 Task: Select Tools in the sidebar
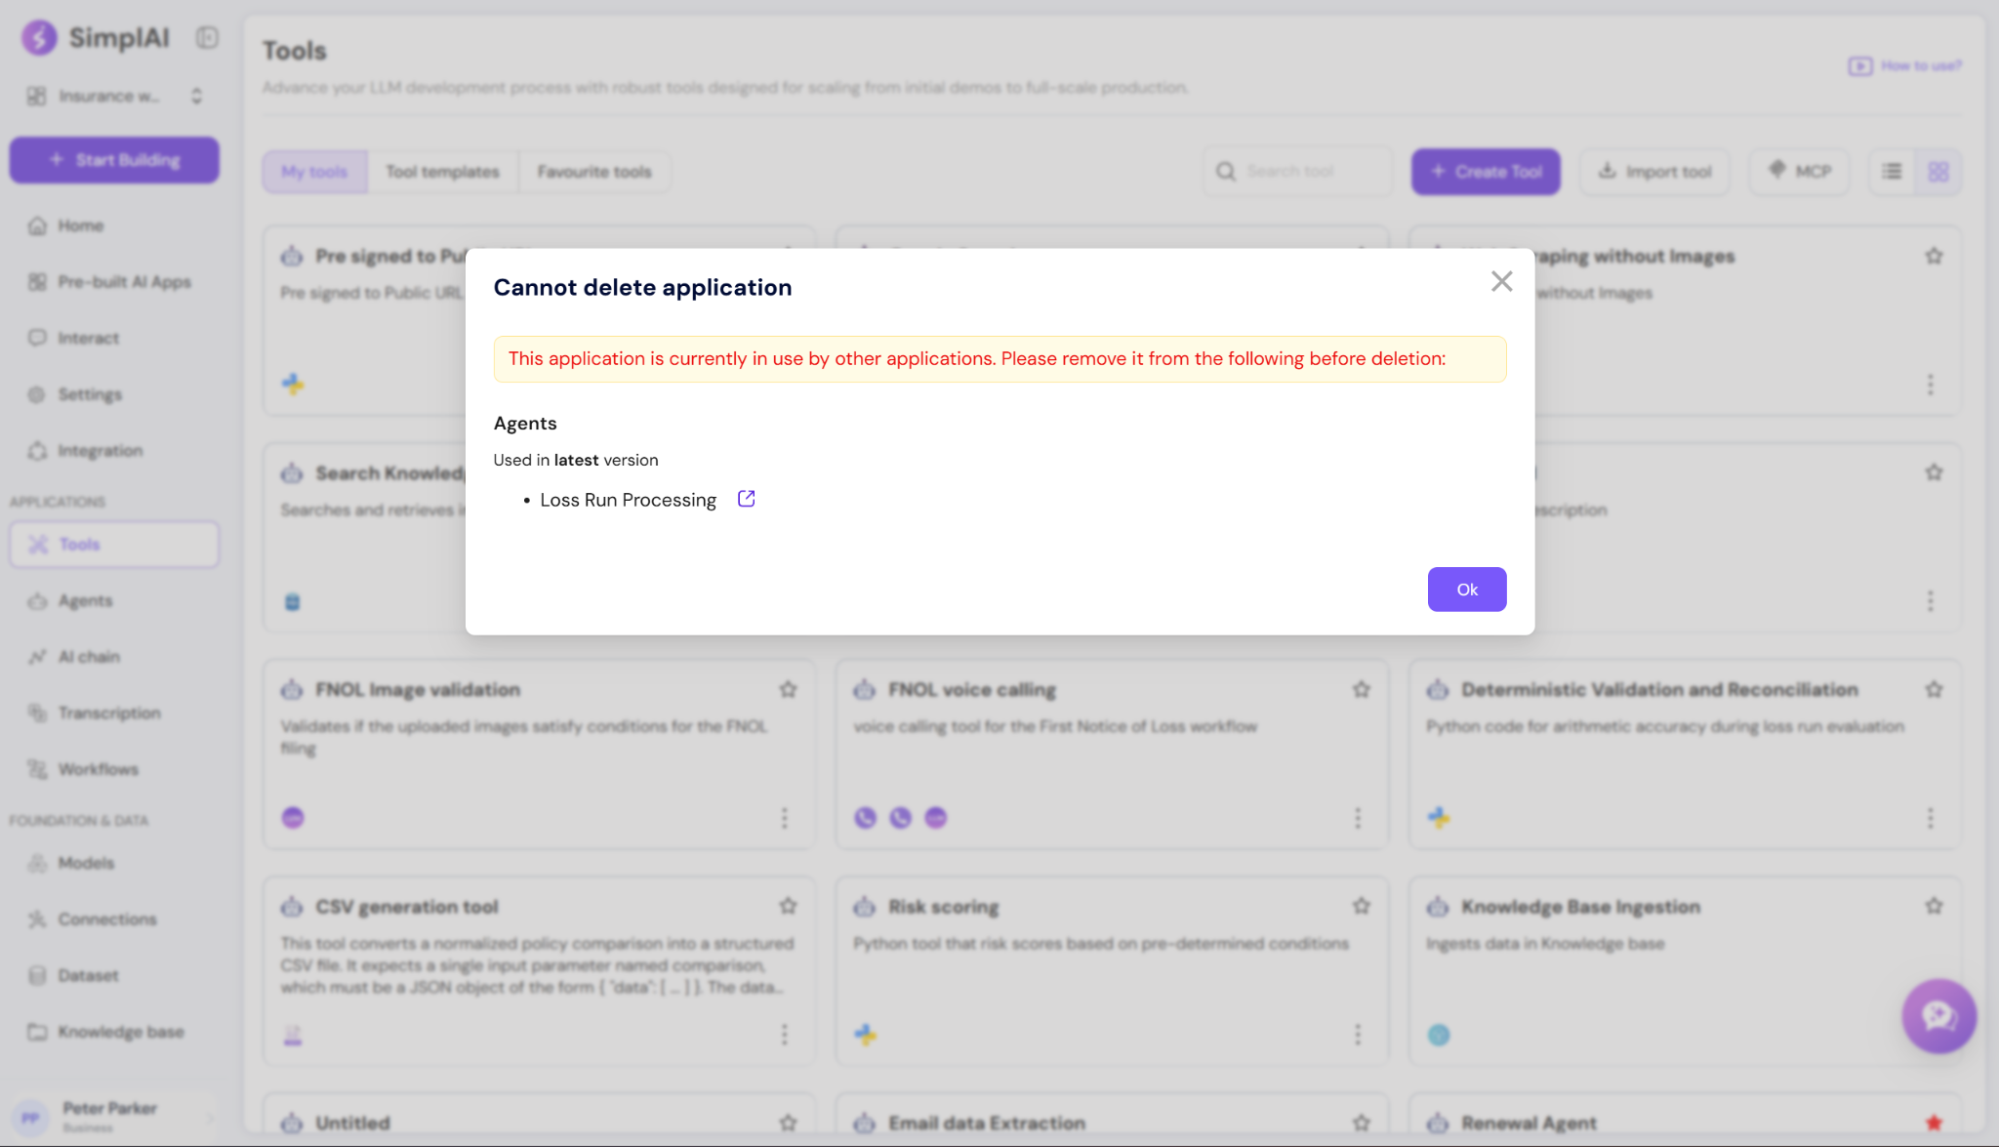115,544
